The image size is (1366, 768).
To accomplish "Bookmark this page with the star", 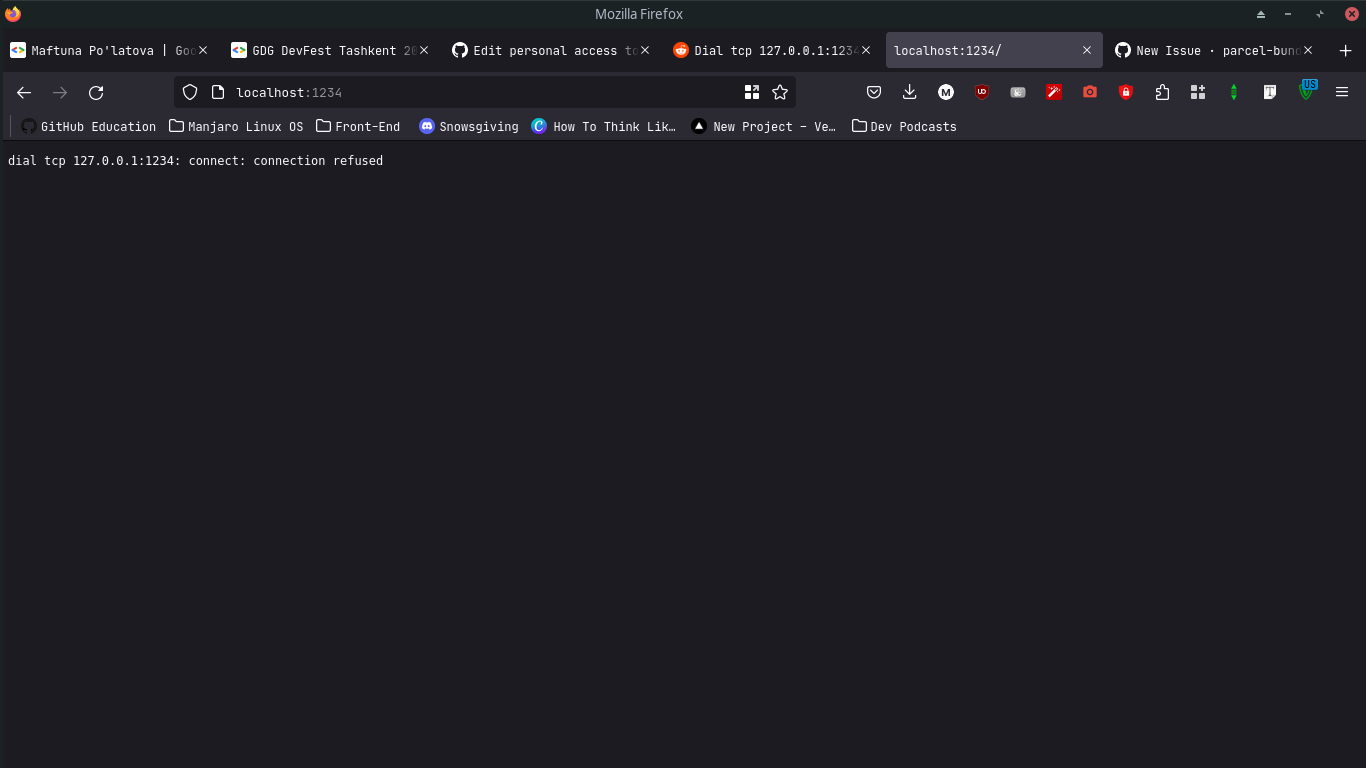I will pyautogui.click(x=780, y=92).
